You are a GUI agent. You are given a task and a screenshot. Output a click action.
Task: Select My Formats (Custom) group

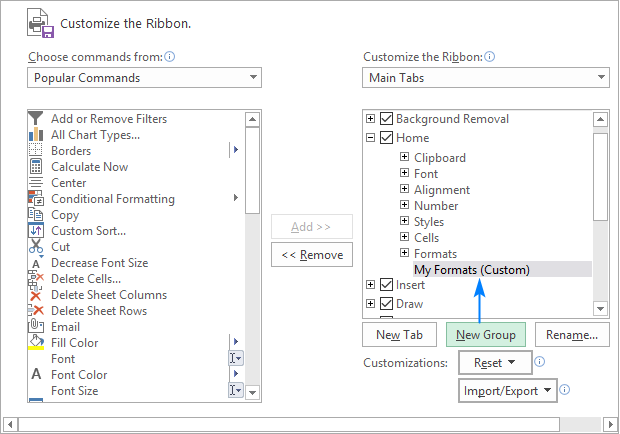(x=471, y=269)
